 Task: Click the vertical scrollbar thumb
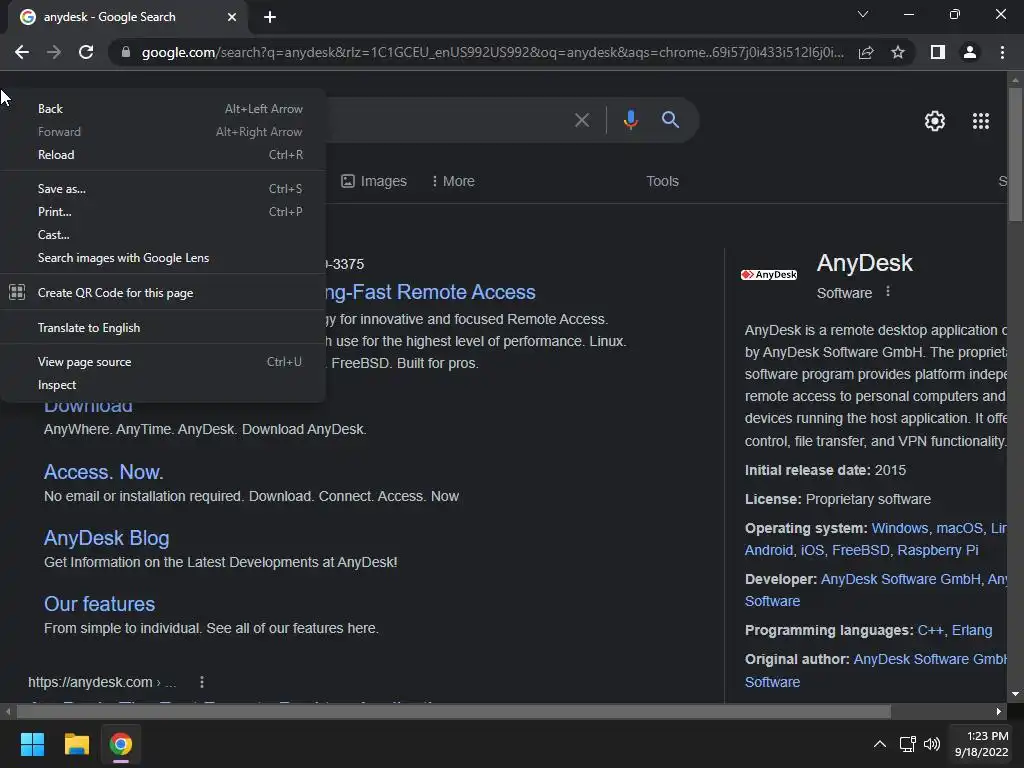click(x=1015, y=155)
